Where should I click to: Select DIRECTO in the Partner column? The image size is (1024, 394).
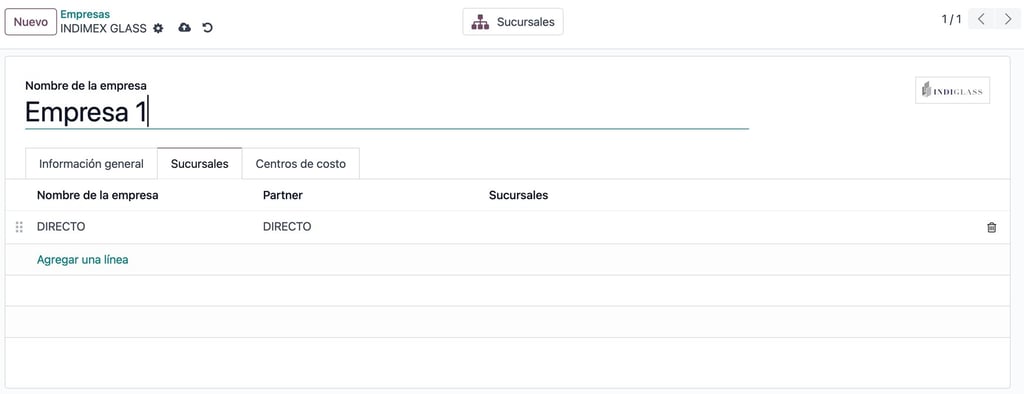(287, 227)
